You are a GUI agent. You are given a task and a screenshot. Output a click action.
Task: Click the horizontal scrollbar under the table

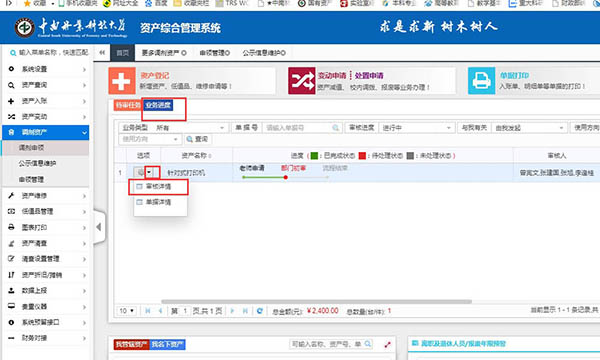(316, 301)
